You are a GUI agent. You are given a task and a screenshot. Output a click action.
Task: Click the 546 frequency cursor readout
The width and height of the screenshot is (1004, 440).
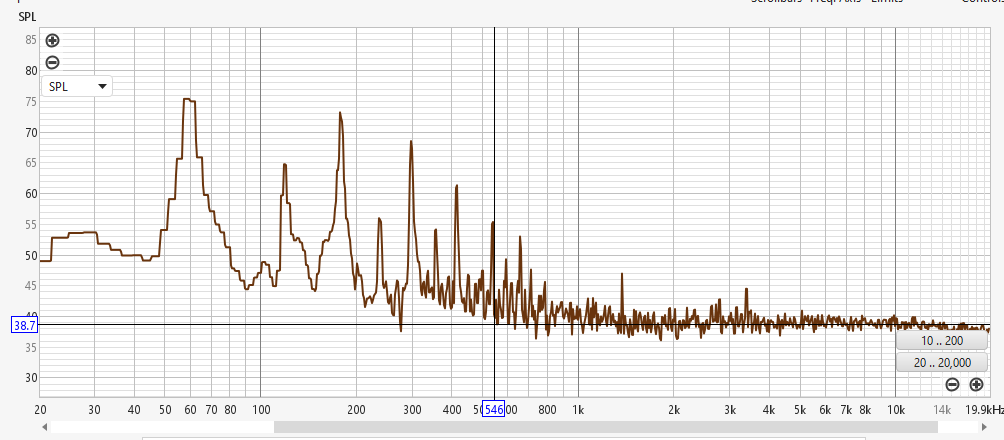(494, 409)
